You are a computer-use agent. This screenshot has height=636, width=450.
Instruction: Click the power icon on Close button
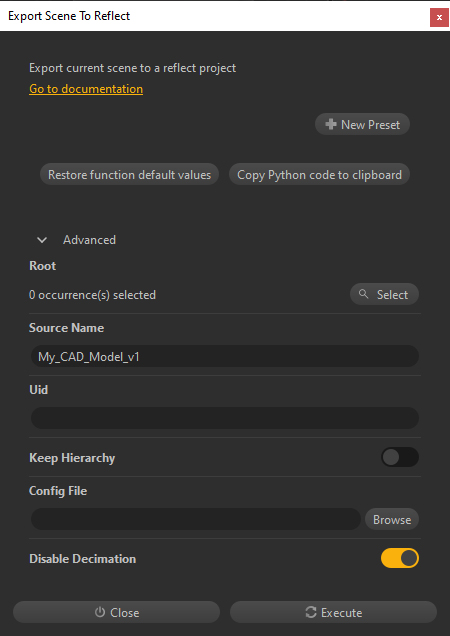pyautogui.click(x=100, y=612)
